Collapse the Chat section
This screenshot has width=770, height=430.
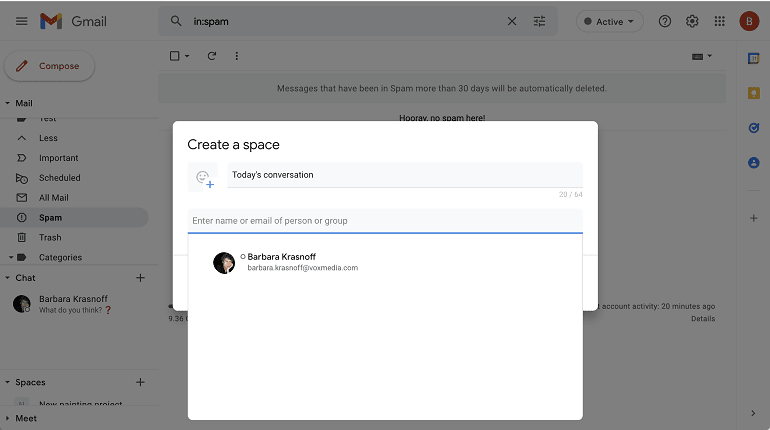7,278
